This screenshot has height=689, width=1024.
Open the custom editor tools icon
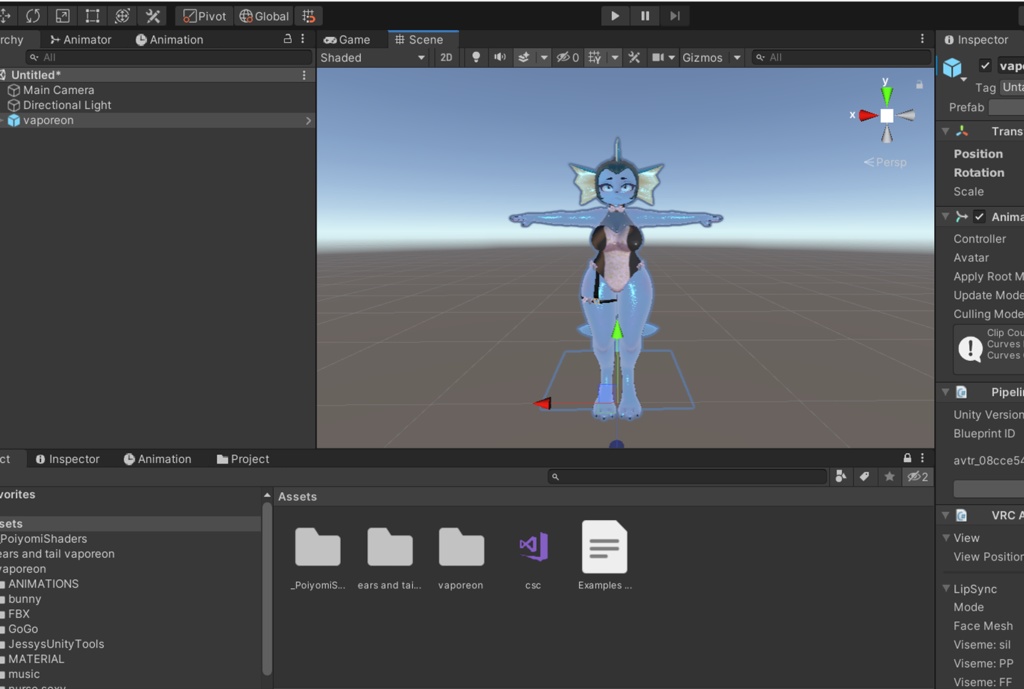tap(152, 16)
